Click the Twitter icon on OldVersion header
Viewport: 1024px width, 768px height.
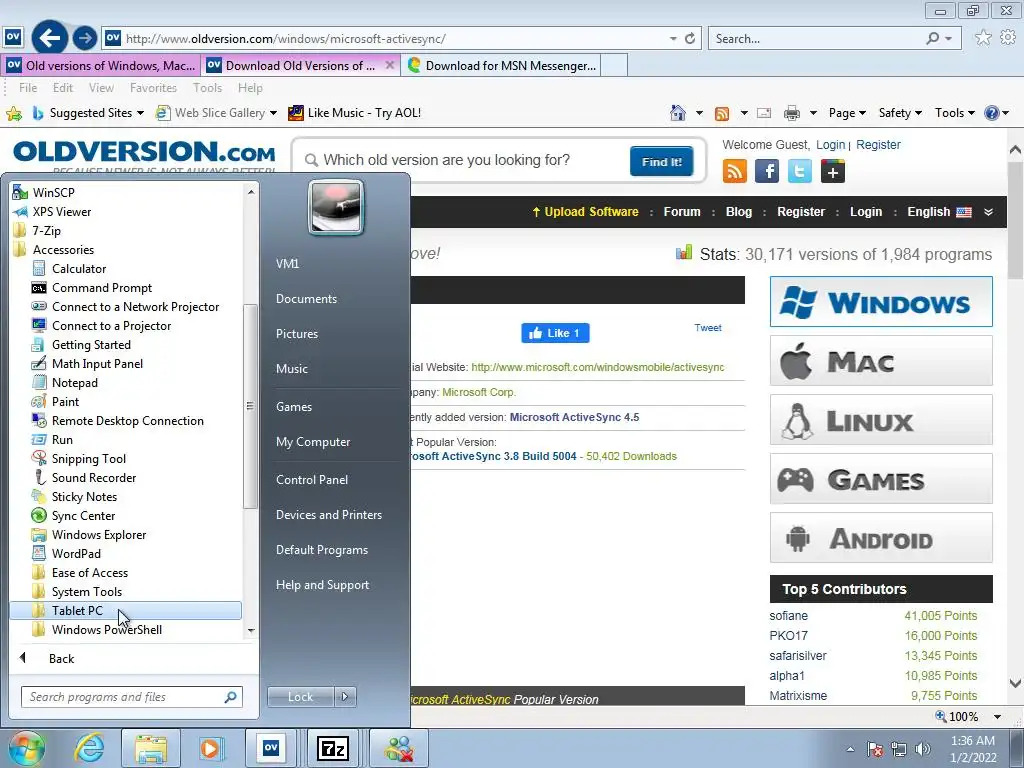click(799, 172)
